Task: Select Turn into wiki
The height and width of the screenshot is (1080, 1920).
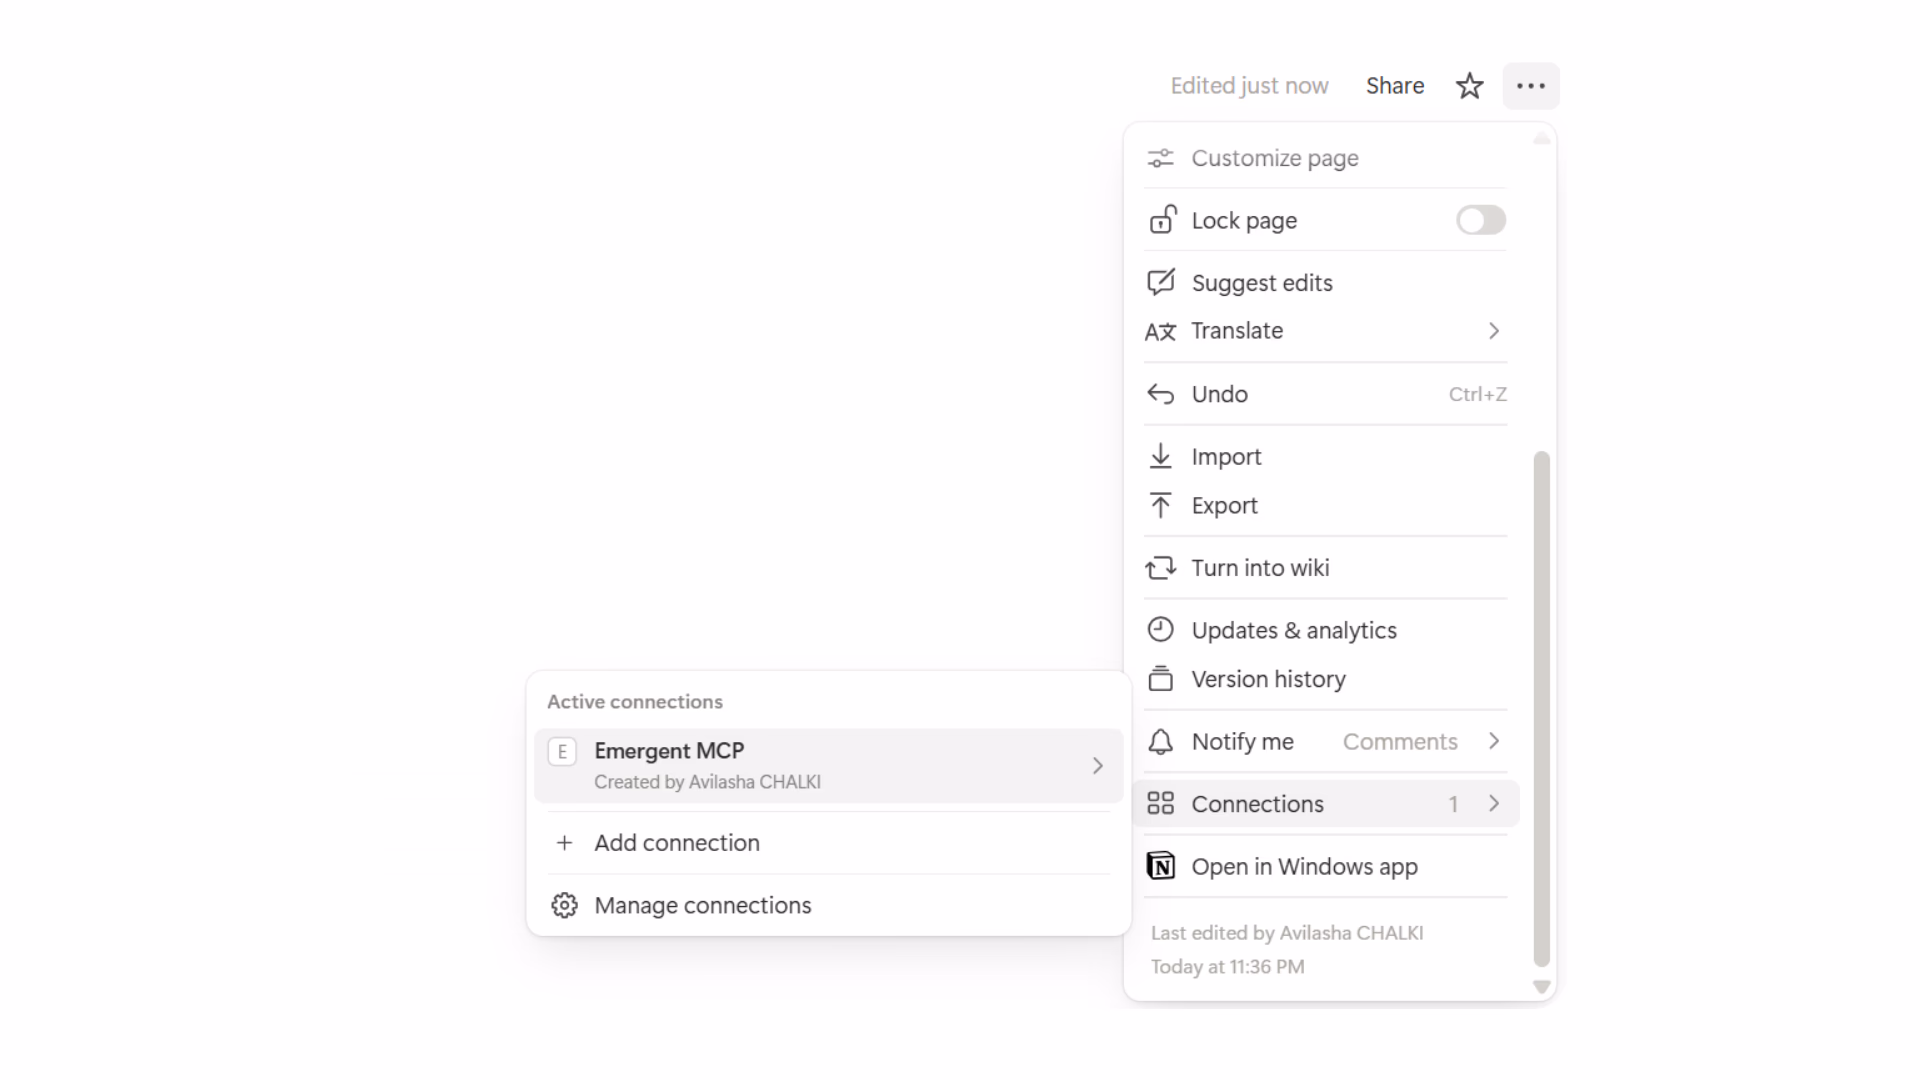Action: pyautogui.click(x=1325, y=568)
